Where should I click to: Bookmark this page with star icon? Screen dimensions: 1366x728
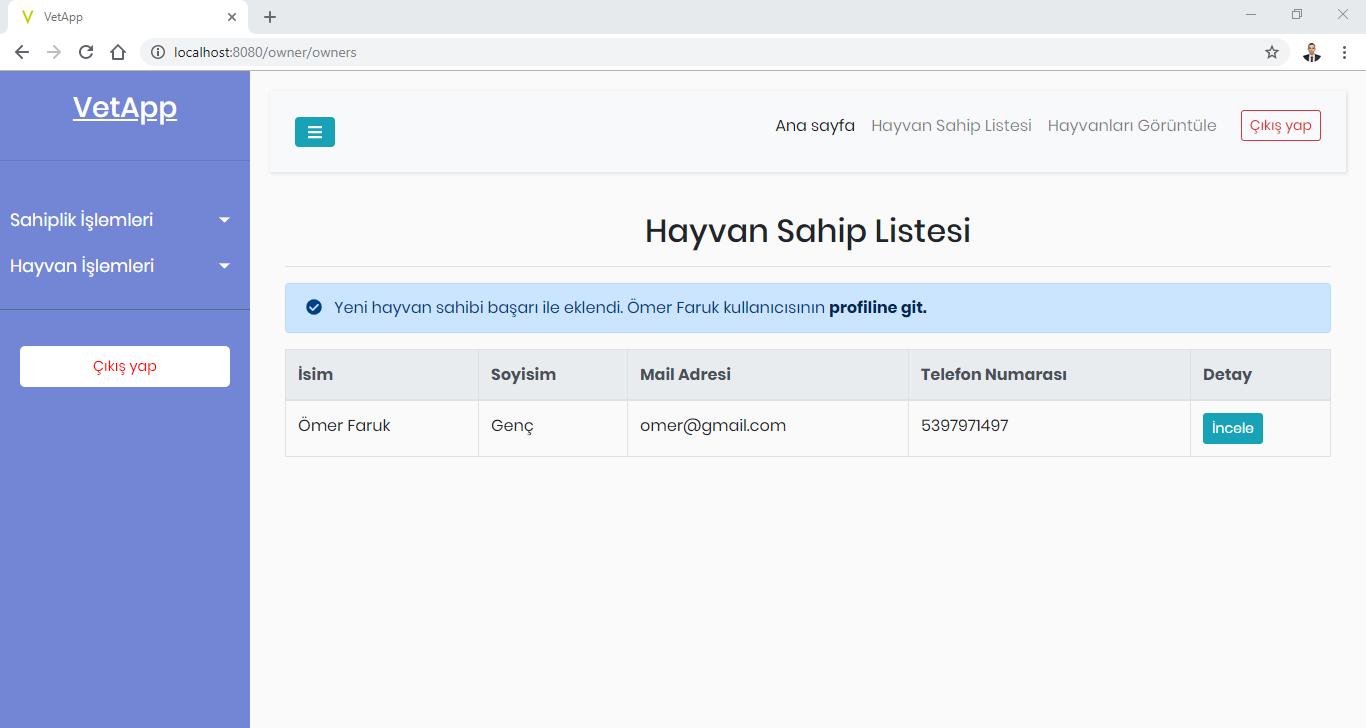pyautogui.click(x=1271, y=52)
